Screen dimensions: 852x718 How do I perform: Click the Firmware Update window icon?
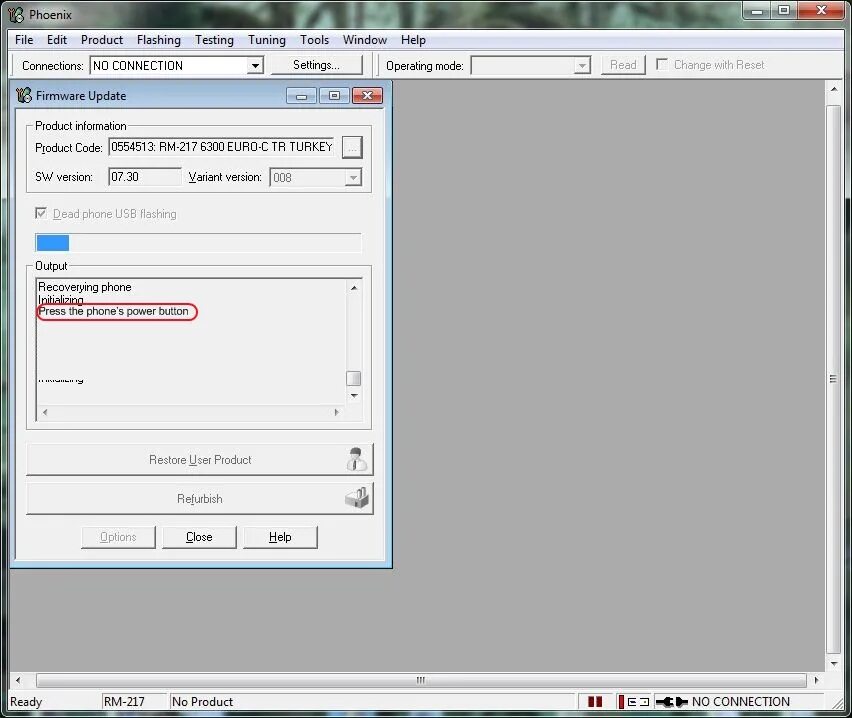point(24,96)
